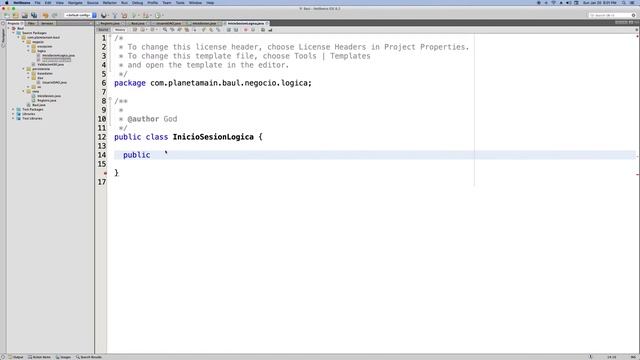
Task: Click the Open Project toolbar icon
Action: click(24, 16)
